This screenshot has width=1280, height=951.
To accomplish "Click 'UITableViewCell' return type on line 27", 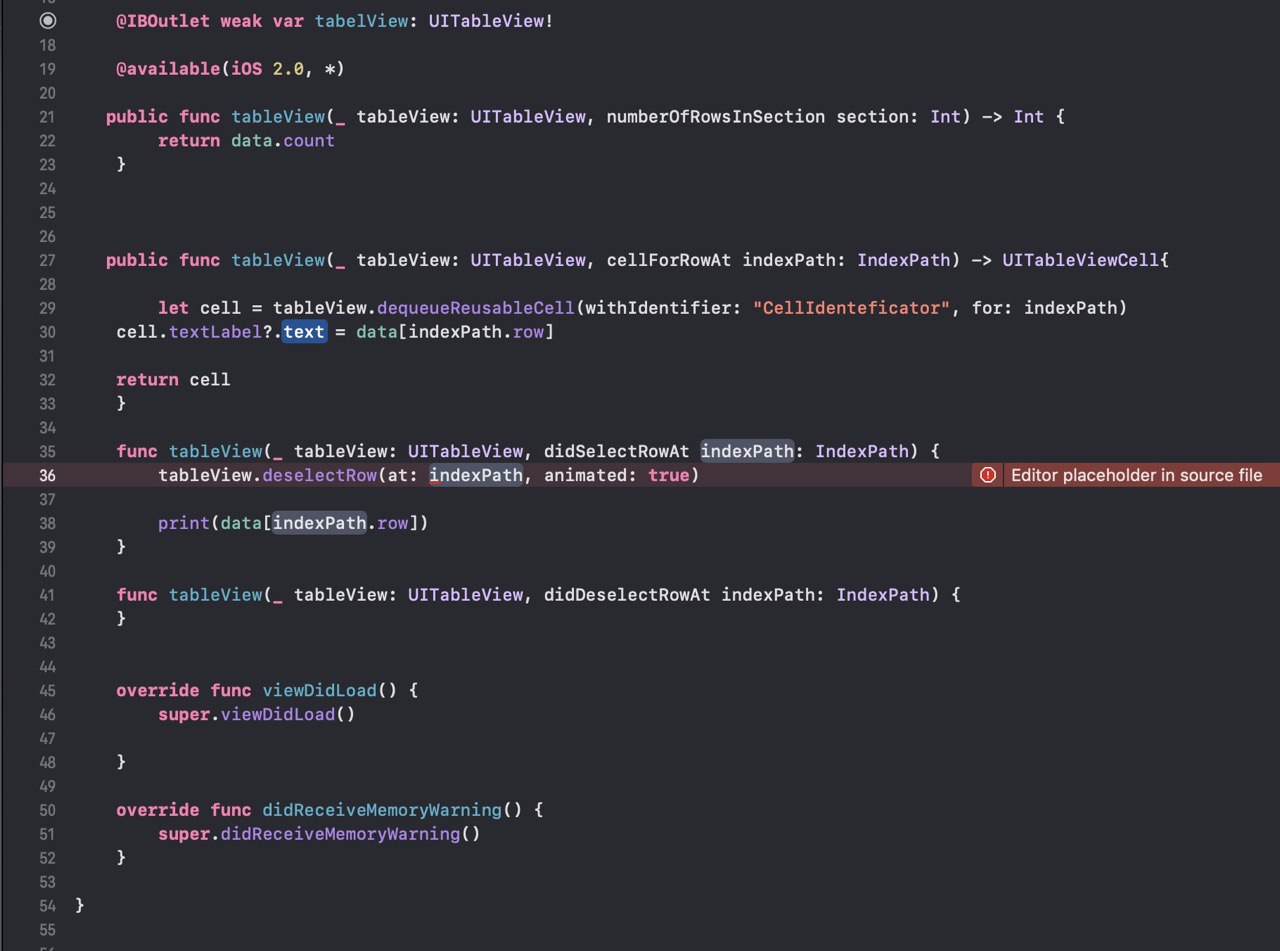I will point(1081,260).
